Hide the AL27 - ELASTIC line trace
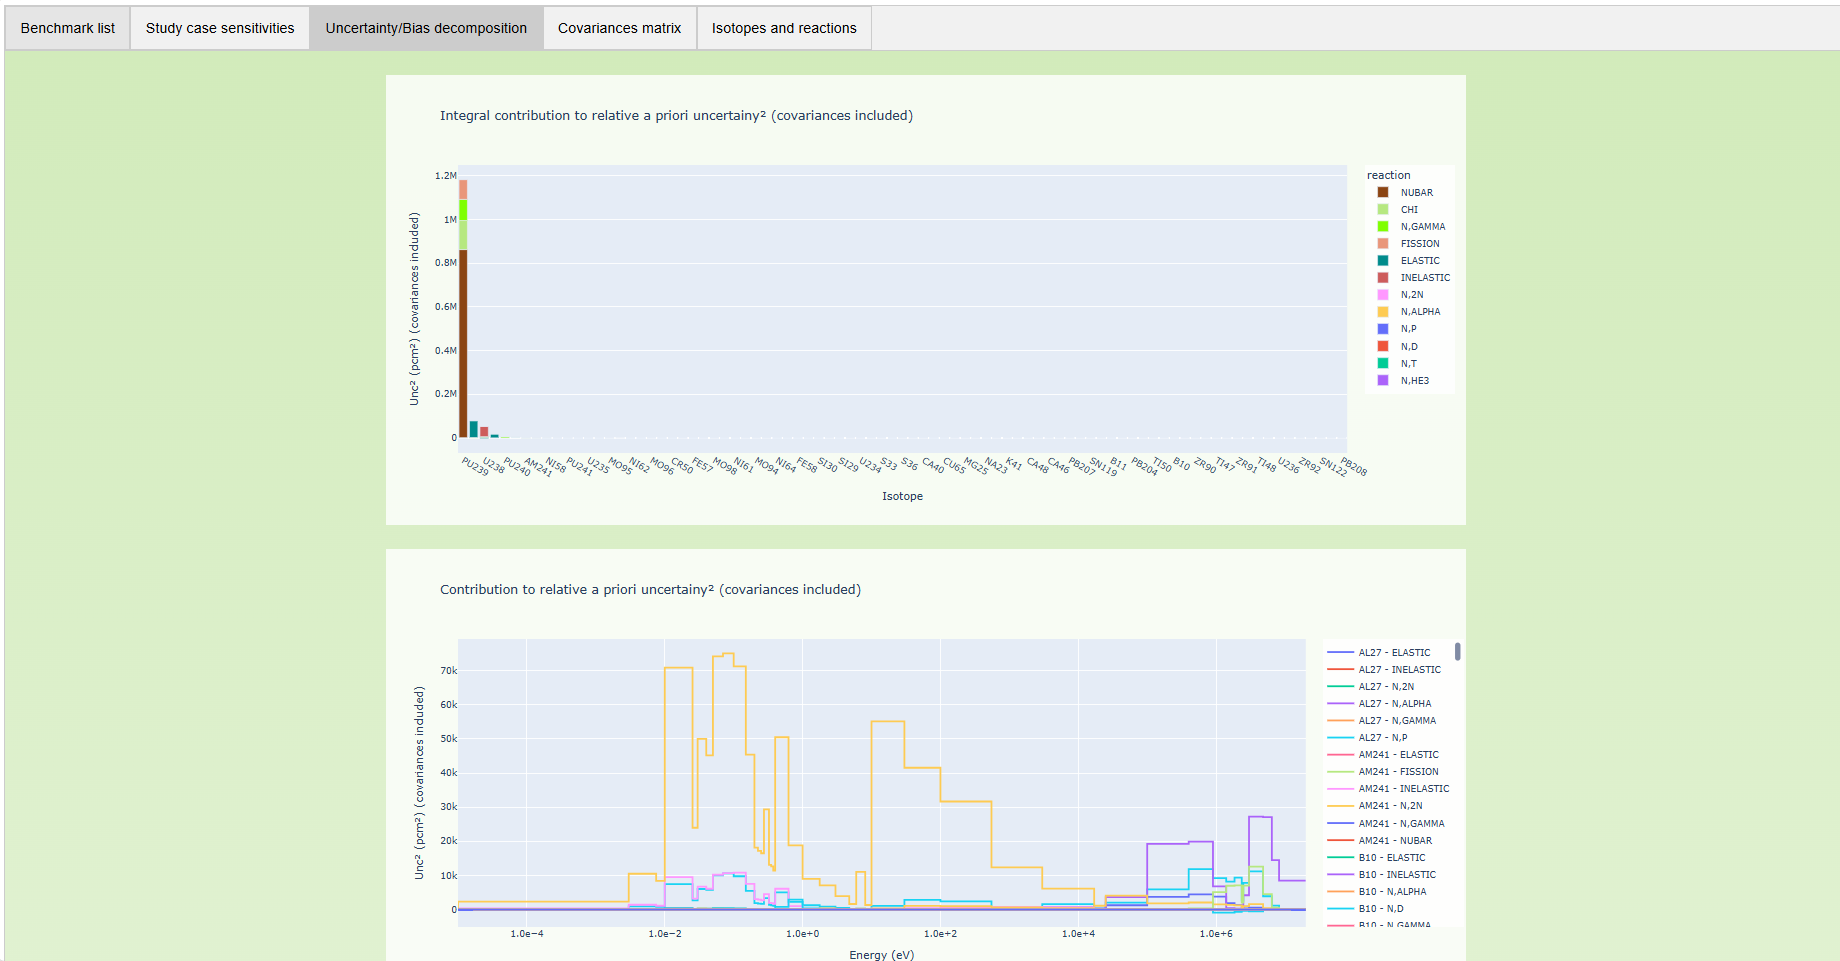1840x961 pixels. [x=1394, y=653]
